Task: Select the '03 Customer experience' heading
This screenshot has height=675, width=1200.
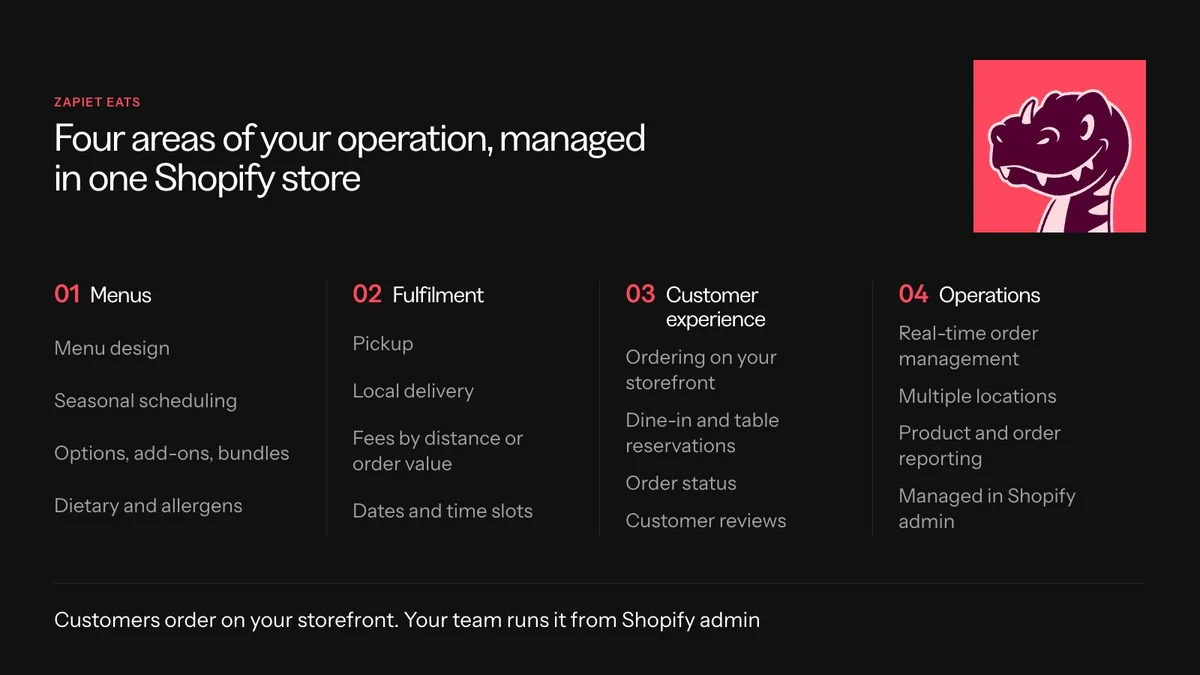Action: point(696,306)
